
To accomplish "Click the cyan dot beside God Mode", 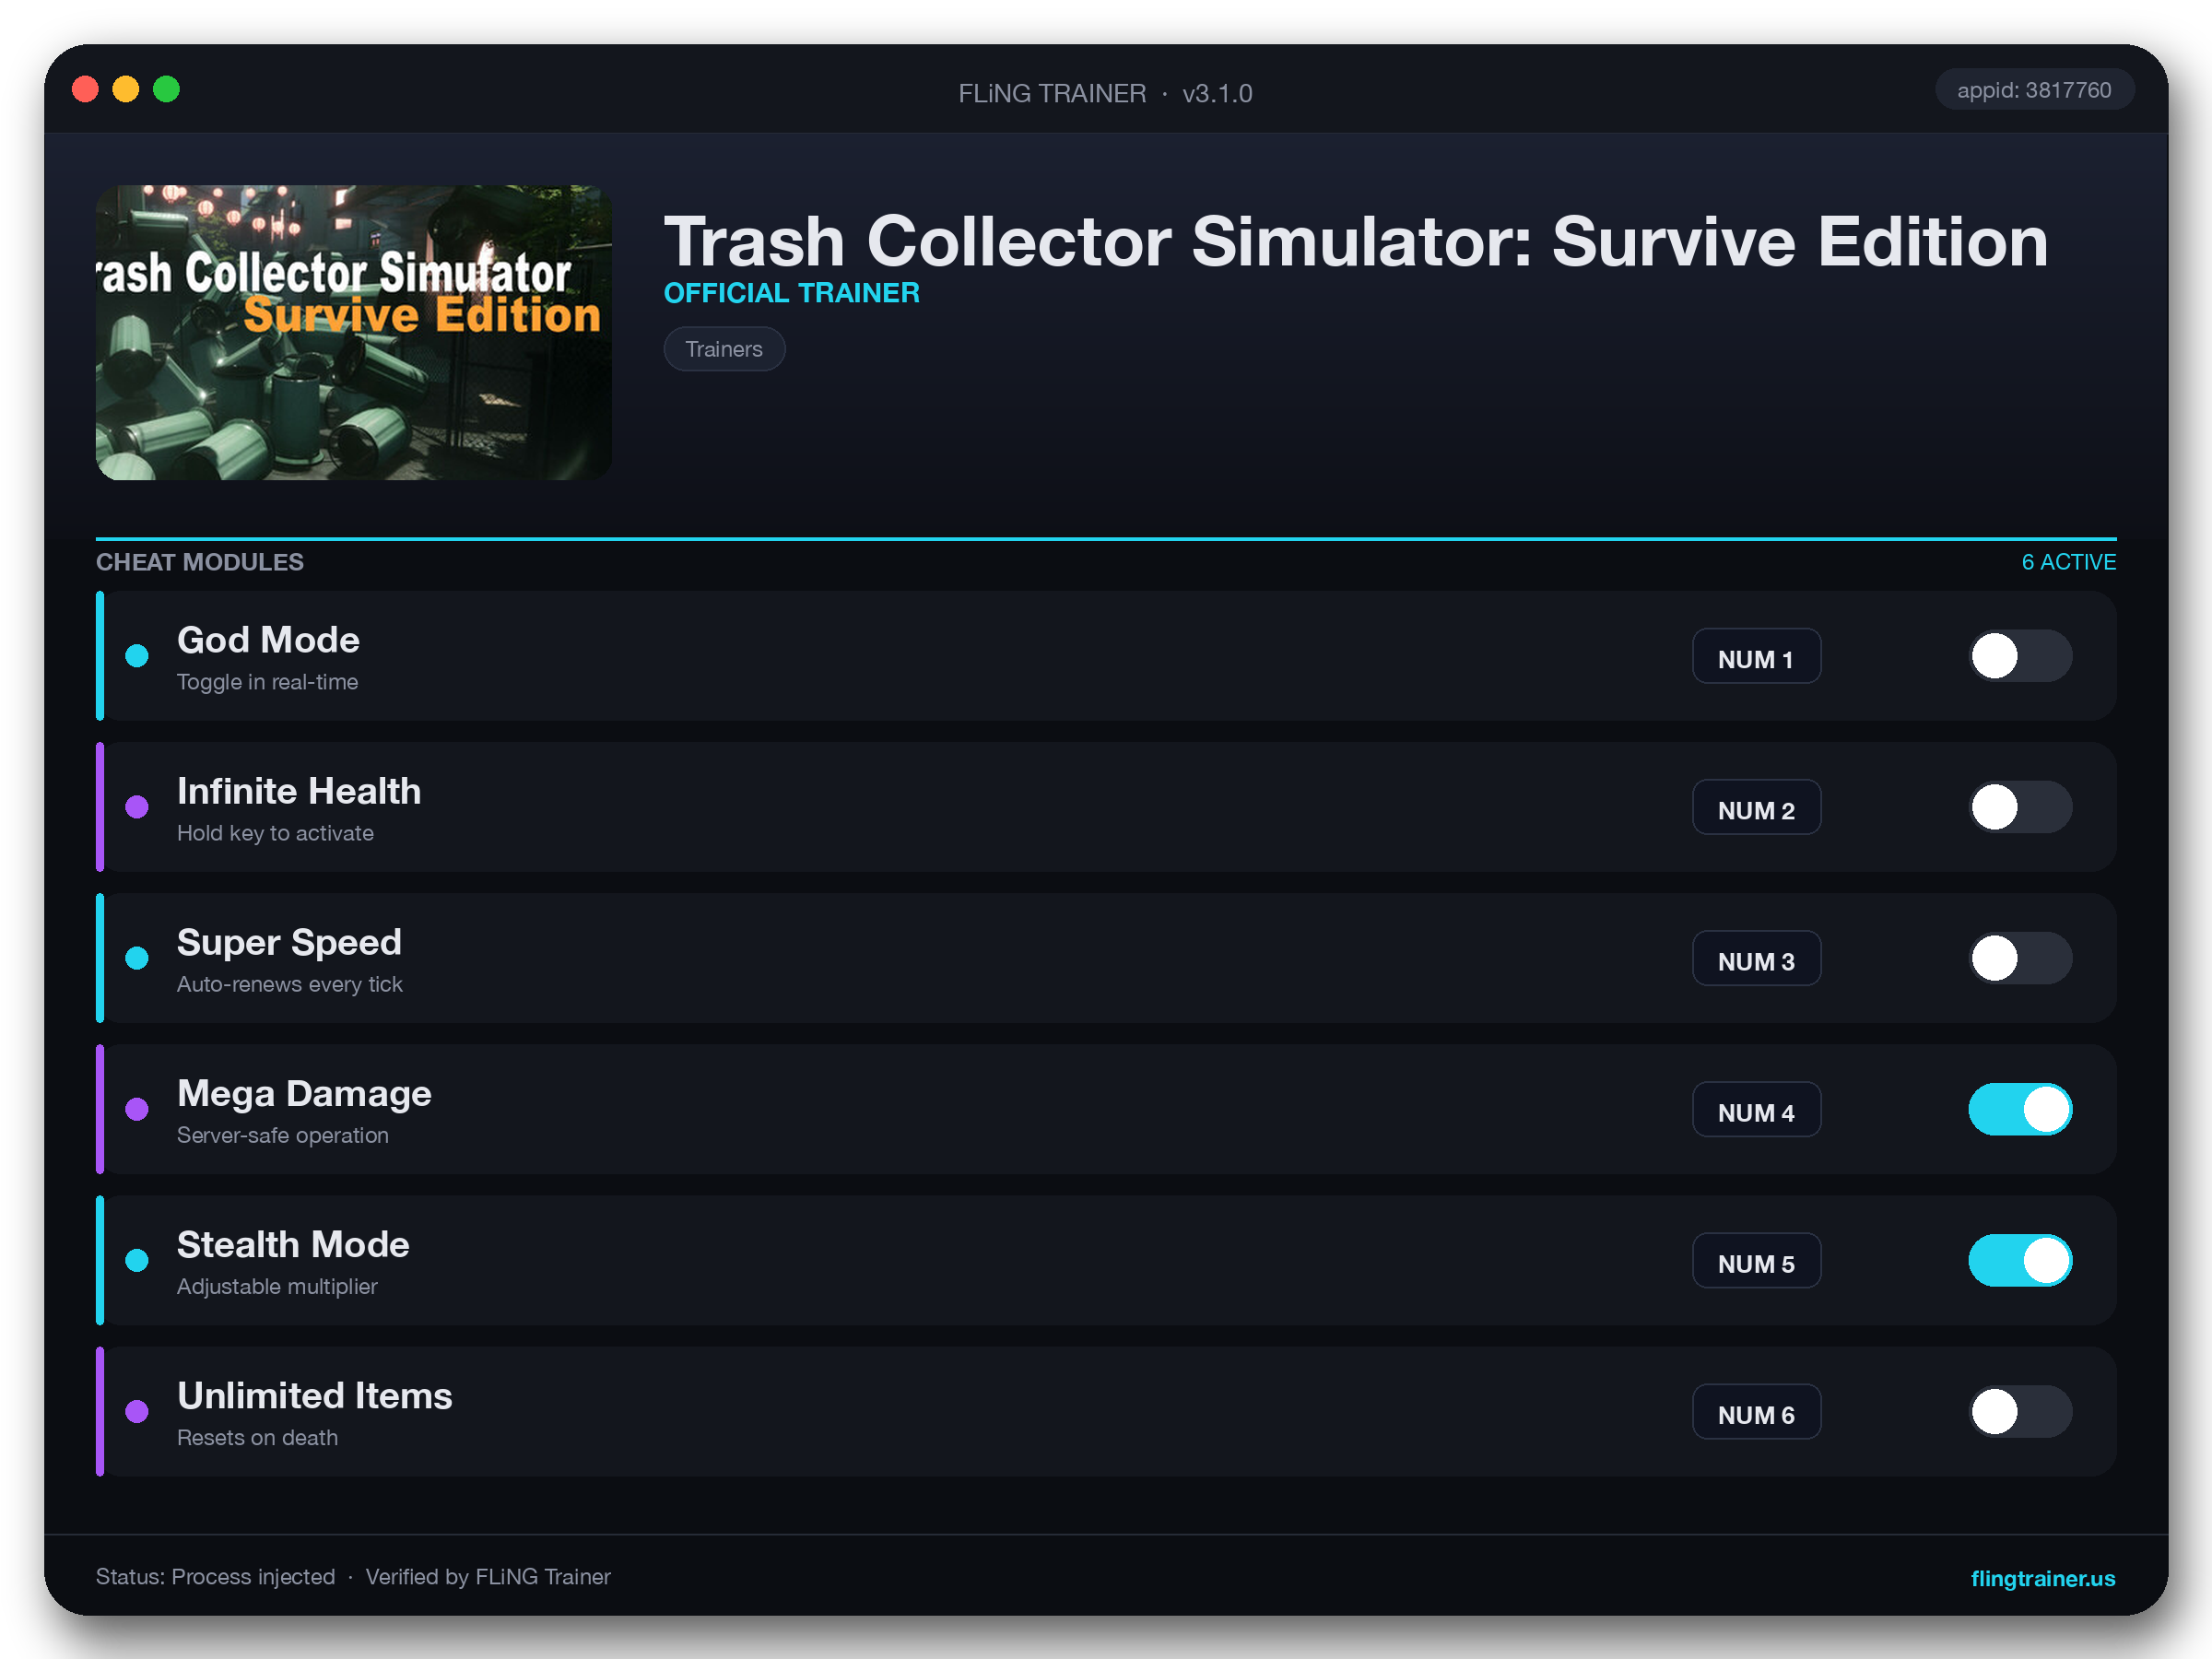I will coord(137,656).
